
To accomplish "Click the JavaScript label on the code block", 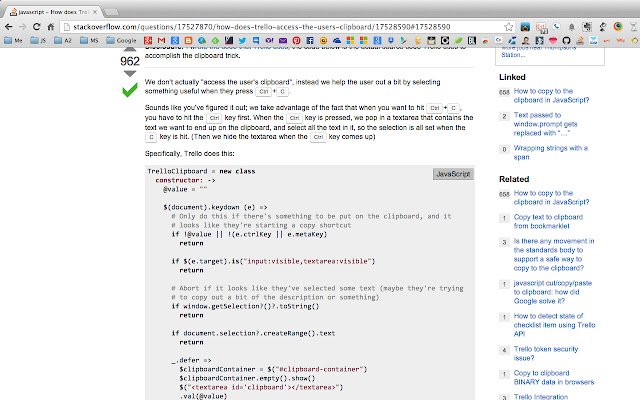I will point(453,174).
